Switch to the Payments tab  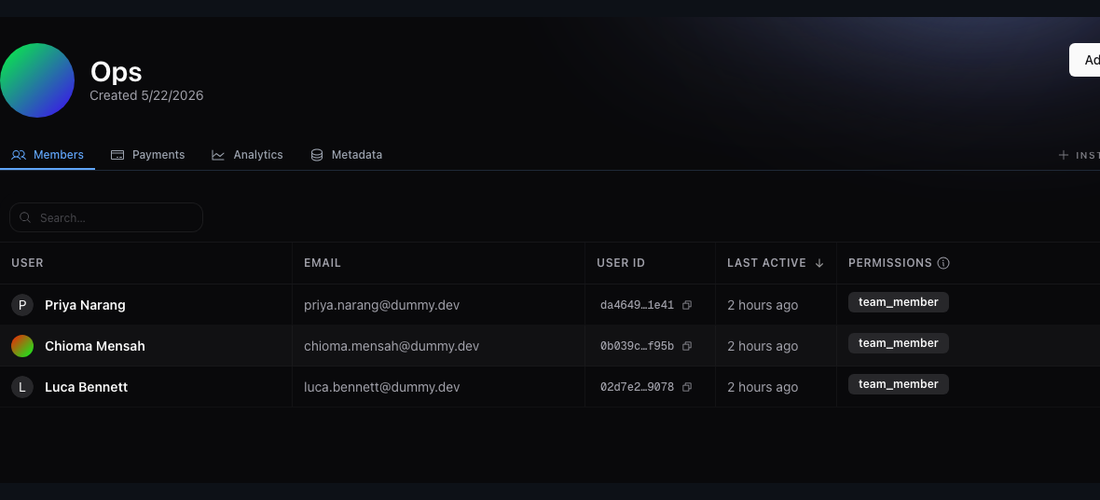[148, 155]
